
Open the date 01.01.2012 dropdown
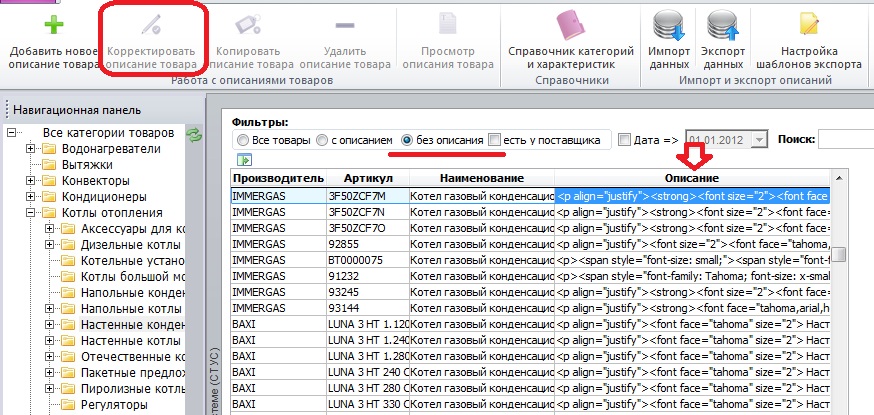759,140
